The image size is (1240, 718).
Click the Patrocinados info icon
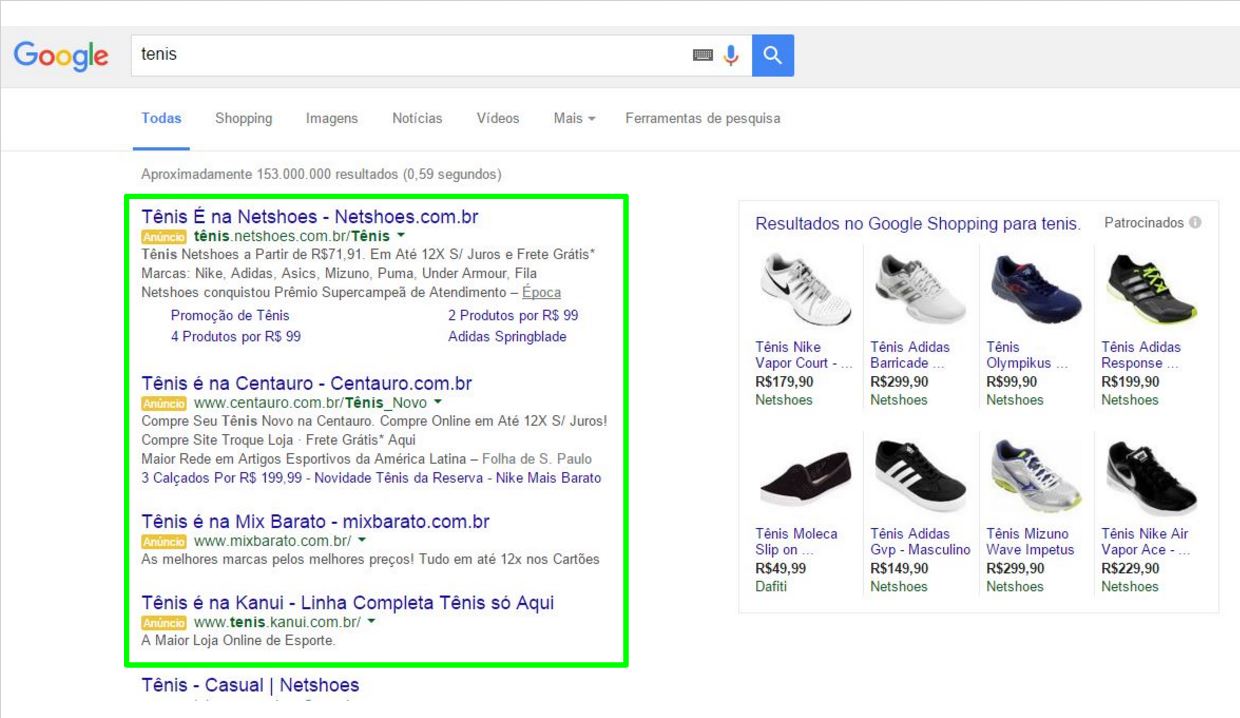pos(1195,223)
